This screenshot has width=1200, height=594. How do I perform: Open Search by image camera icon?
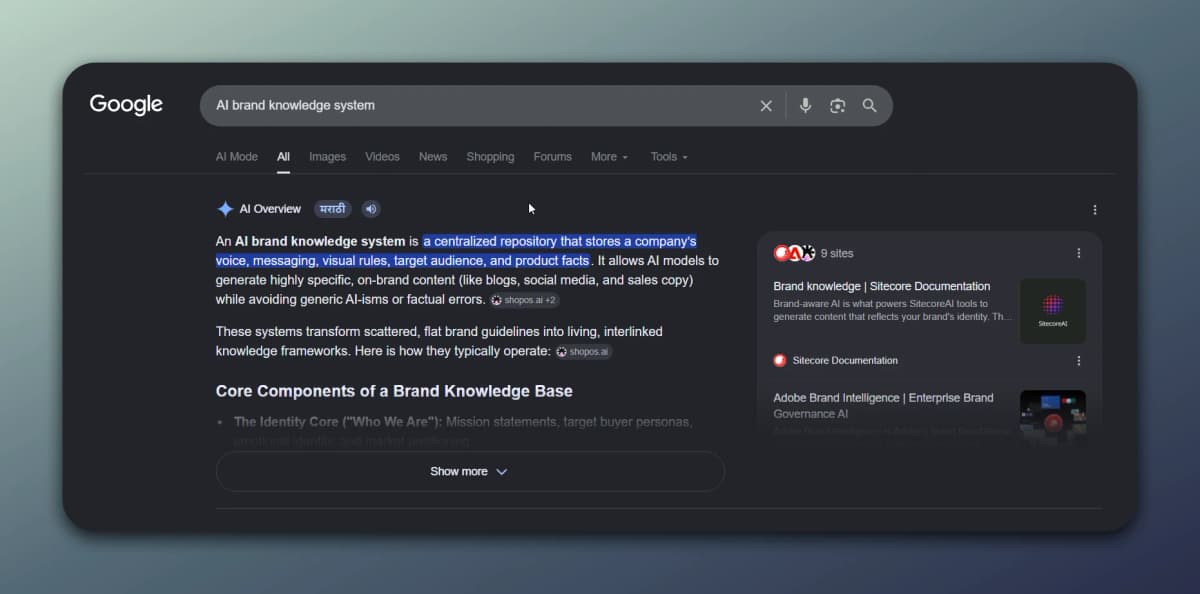tap(838, 106)
